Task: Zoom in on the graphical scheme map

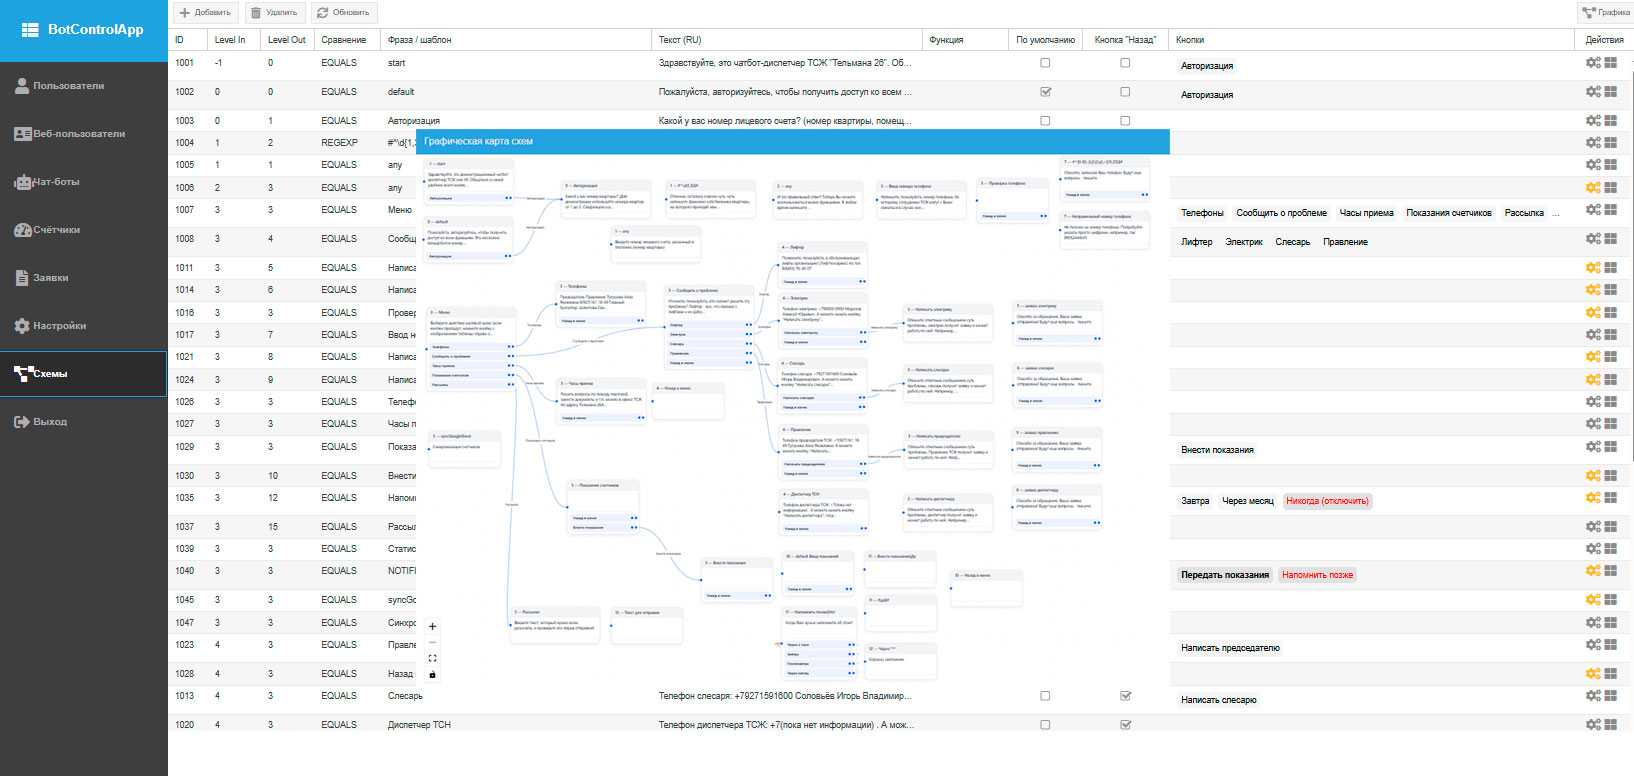Action: pos(432,627)
